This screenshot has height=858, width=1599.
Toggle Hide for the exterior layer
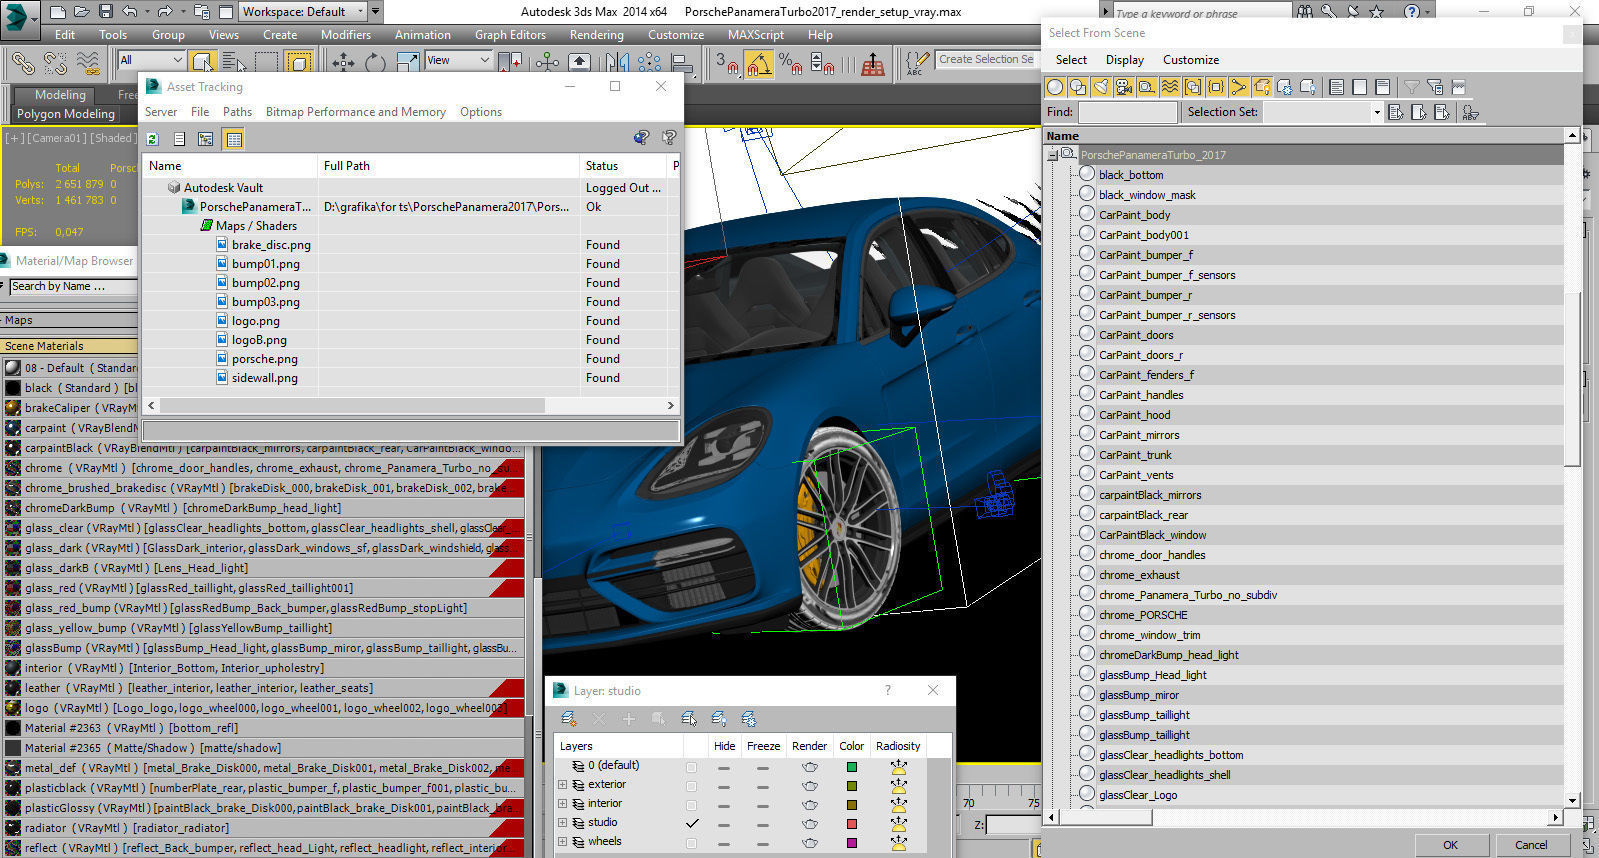click(x=724, y=786)
